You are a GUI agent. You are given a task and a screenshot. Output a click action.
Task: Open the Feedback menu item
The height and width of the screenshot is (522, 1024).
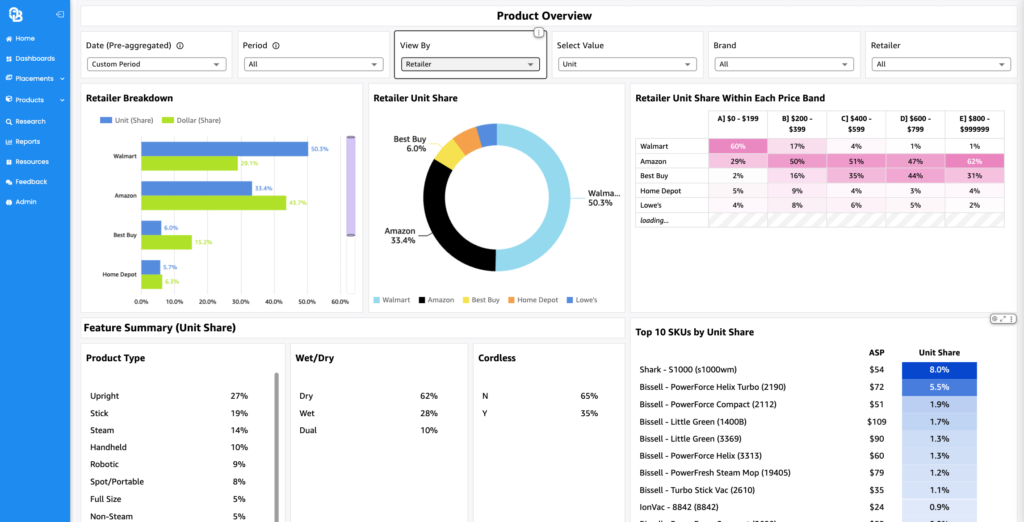tap(31, 182)
